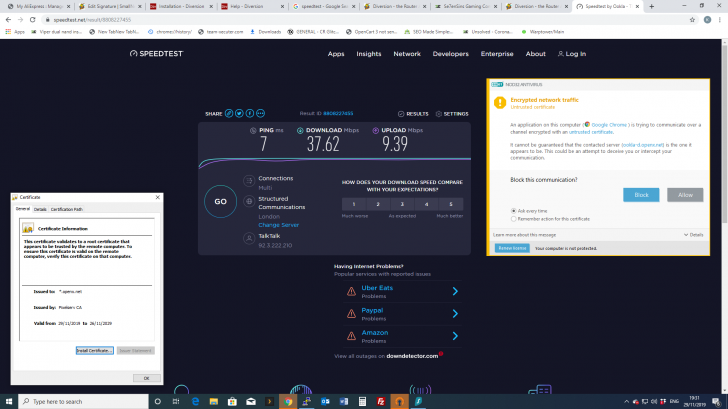Viewport: 728px width, 409px height.
Task: Open Developers in Speedtest navigation
Action: 450,54
